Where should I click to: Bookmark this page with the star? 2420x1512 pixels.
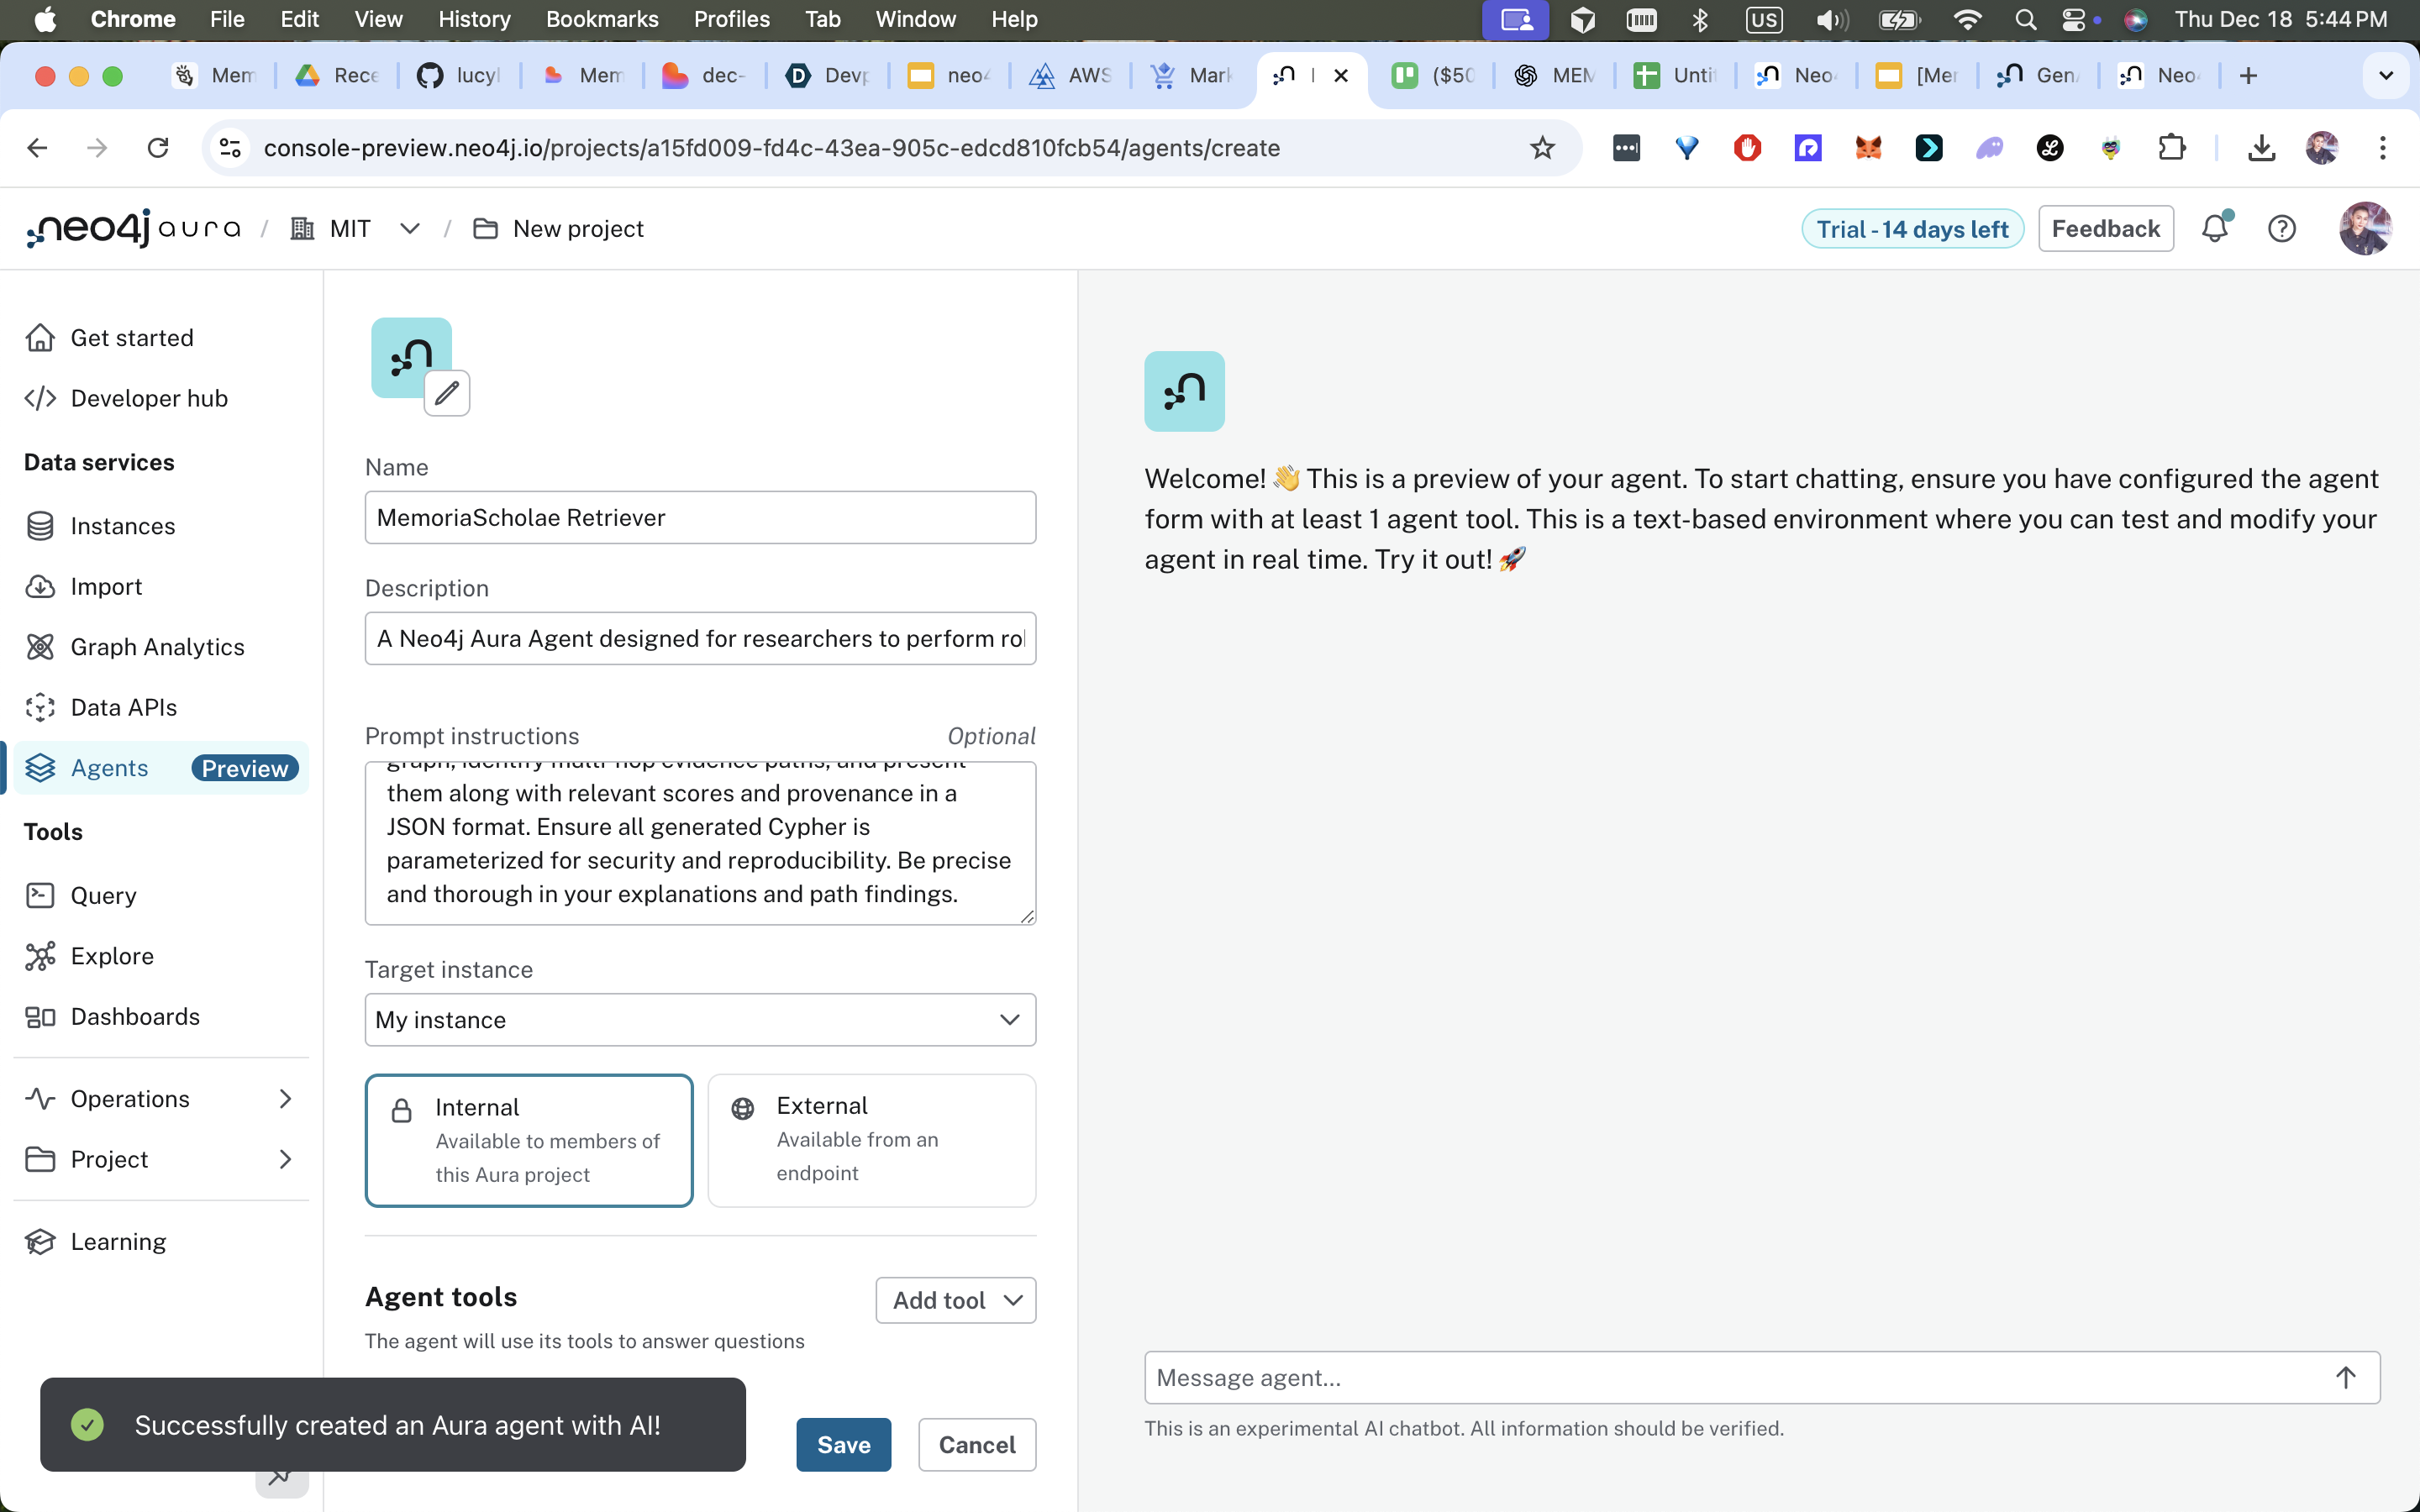[1542, 148]
